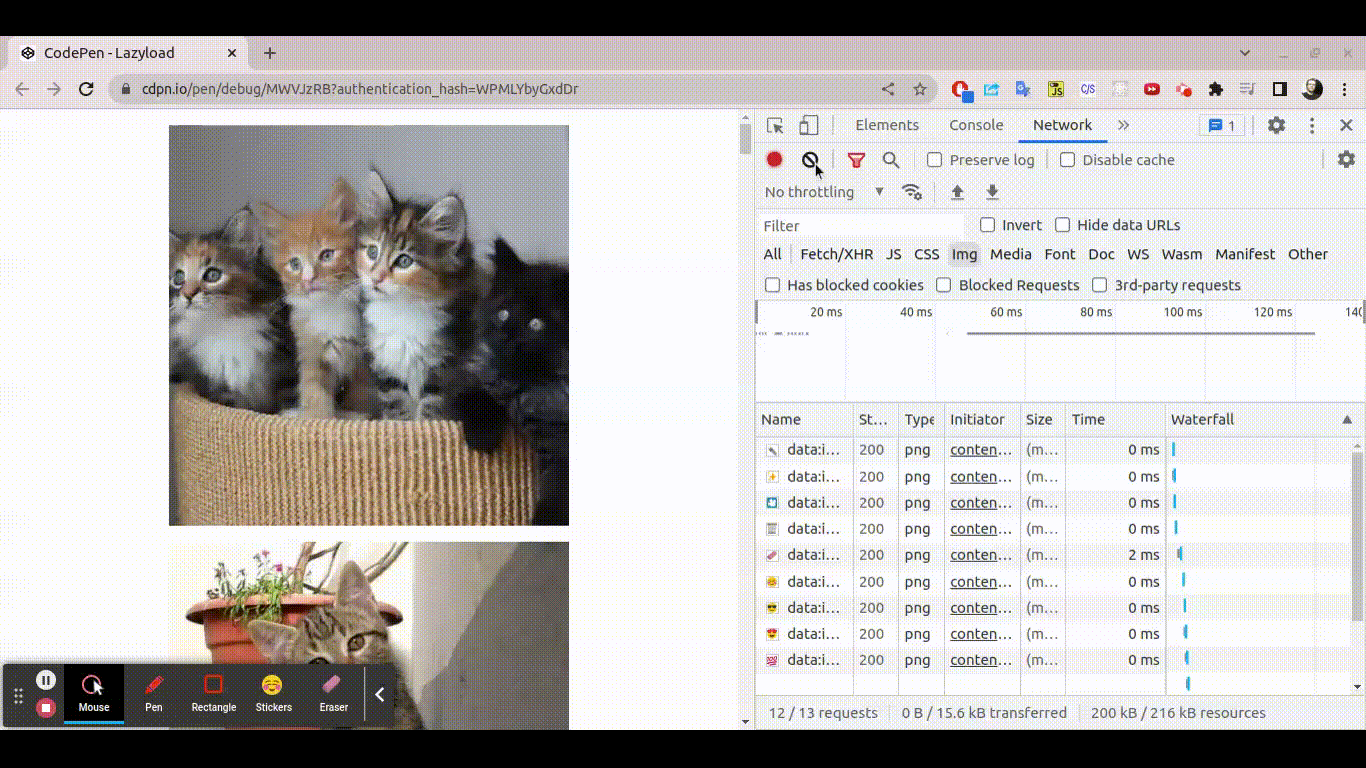Click the red record network log button

pos(774,159)
